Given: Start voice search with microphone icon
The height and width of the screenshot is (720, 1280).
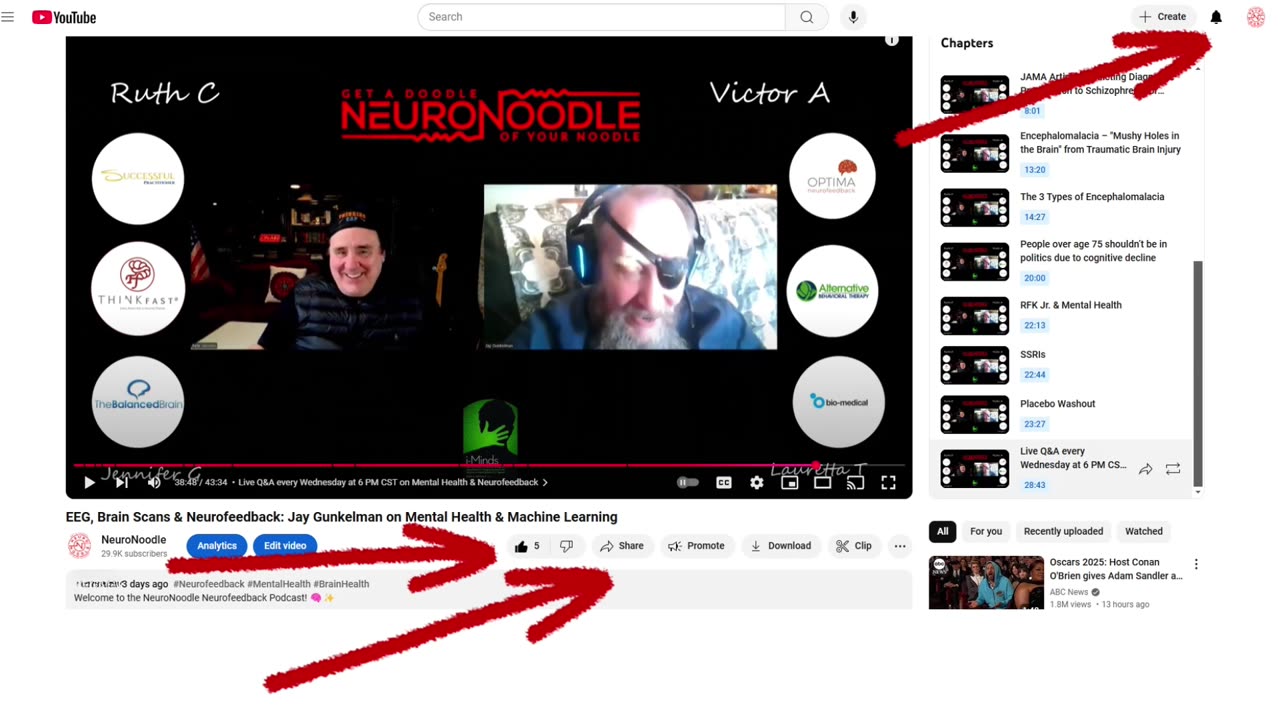Looking at the screenshot, I should (853, 17).
